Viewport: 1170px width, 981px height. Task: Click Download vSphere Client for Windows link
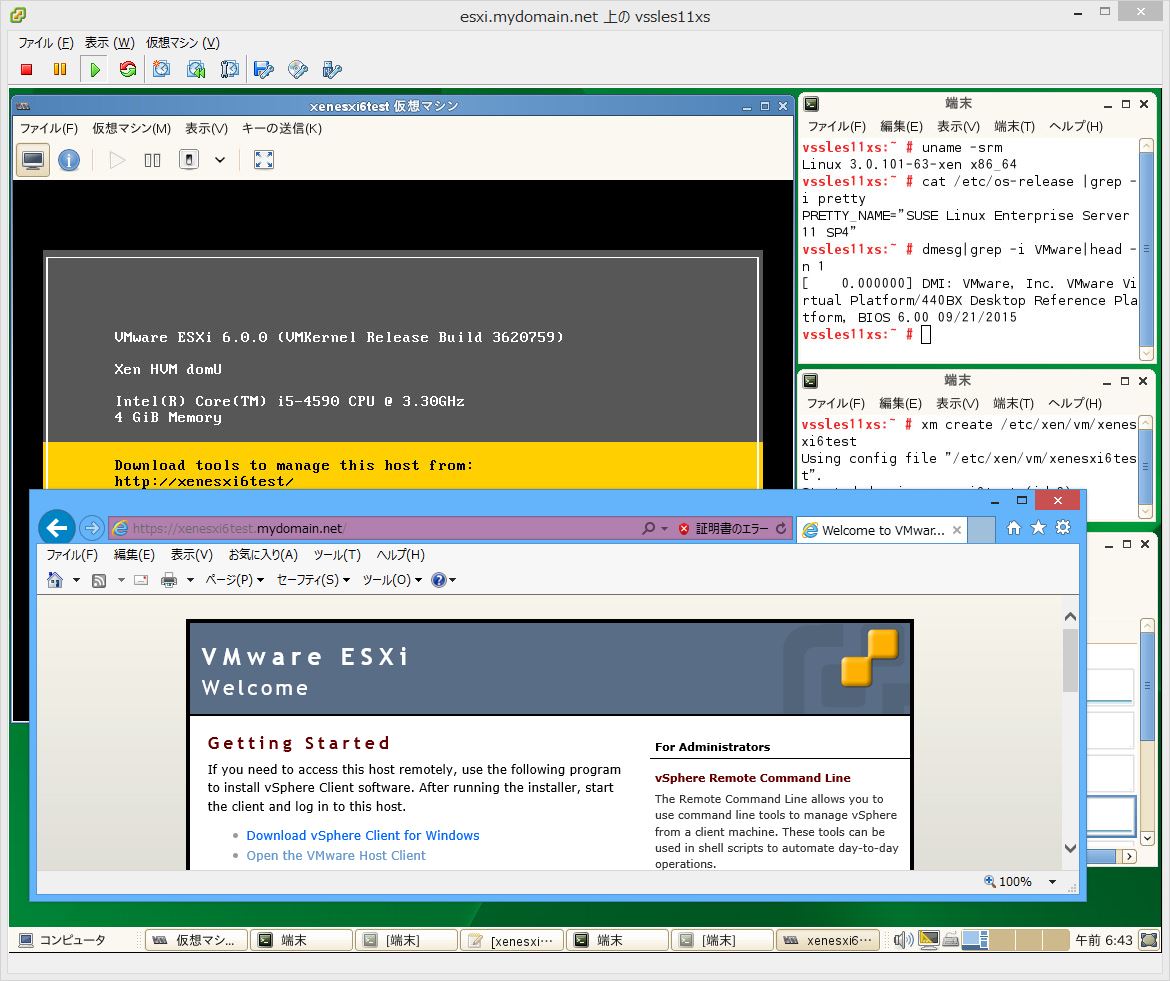point(363,836)
